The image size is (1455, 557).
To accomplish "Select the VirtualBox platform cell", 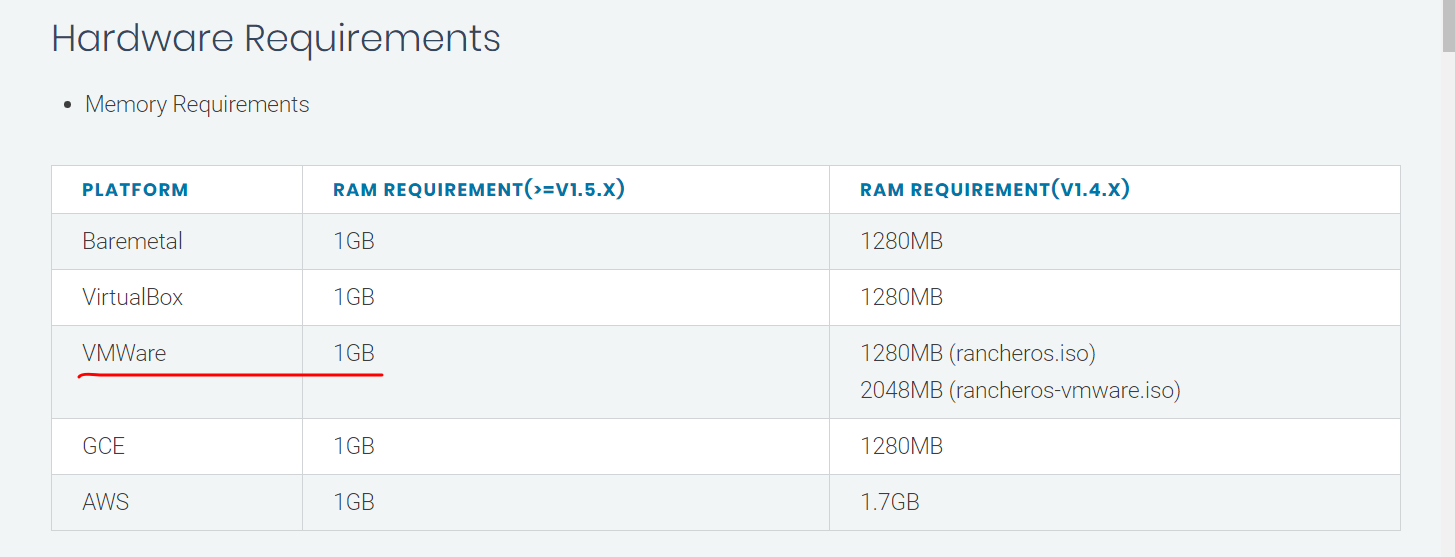I will pyautogui.click(x=132, y=297).
